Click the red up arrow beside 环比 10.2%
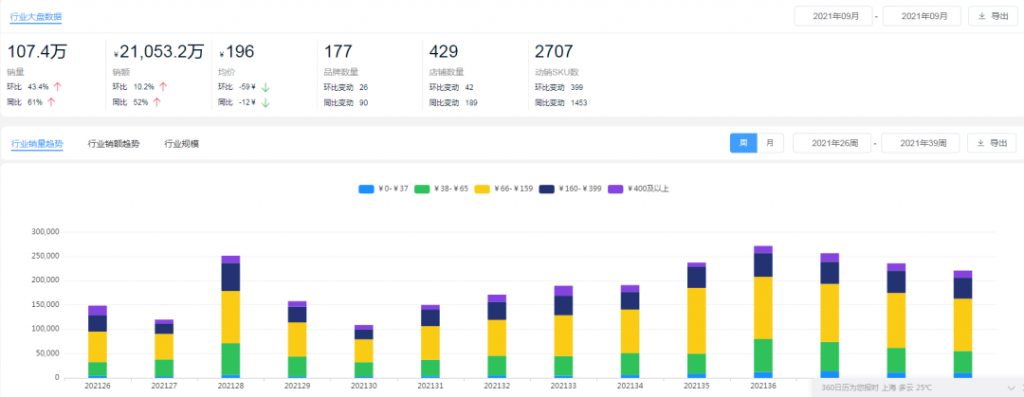This screenshot has width=1024, height=397. click(x=163, y=86)
